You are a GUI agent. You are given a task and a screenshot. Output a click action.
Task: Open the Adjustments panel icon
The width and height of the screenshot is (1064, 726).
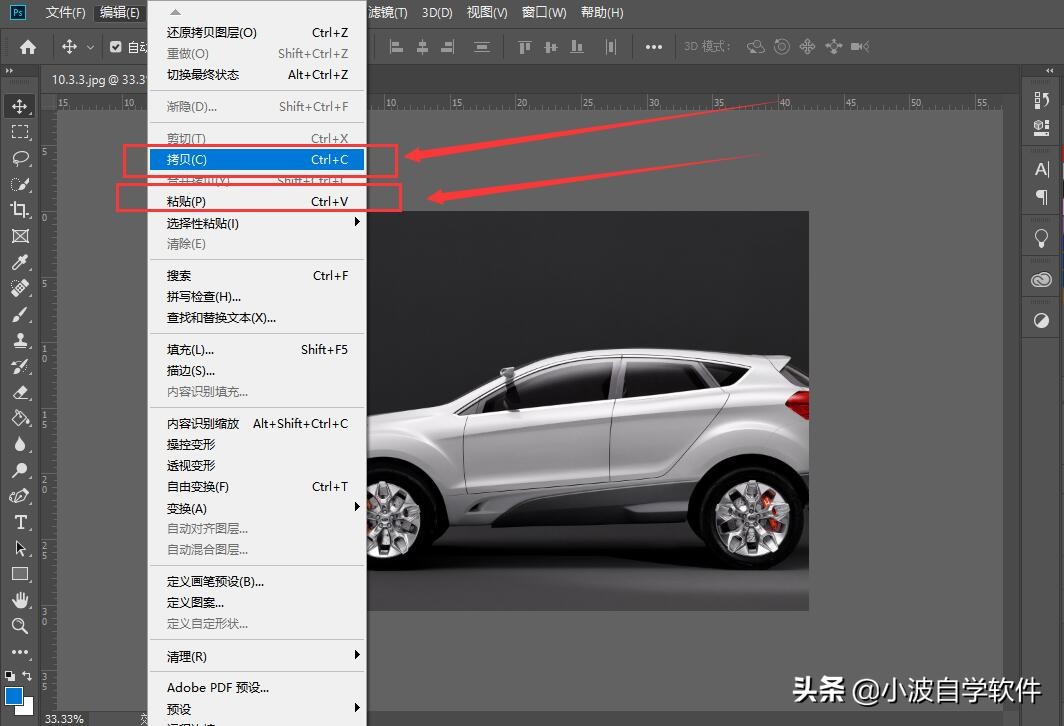[x=1041, y=321]
